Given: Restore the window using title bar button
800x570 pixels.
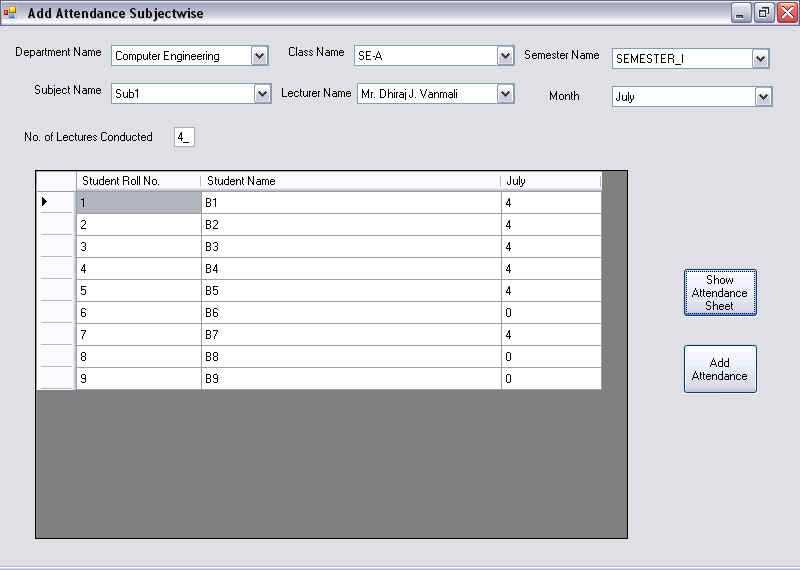Looking at the screenshot, I should point(764,13).
